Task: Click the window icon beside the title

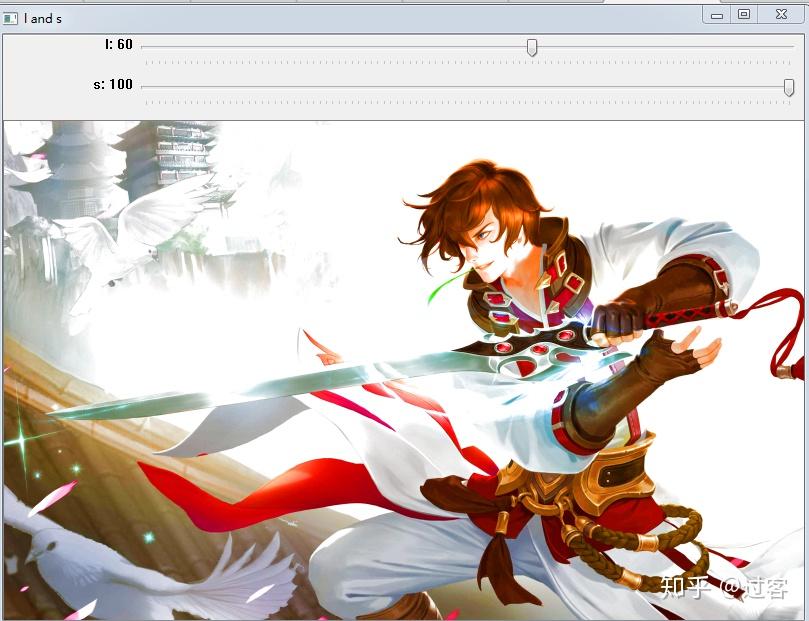Action: [10, 19]
